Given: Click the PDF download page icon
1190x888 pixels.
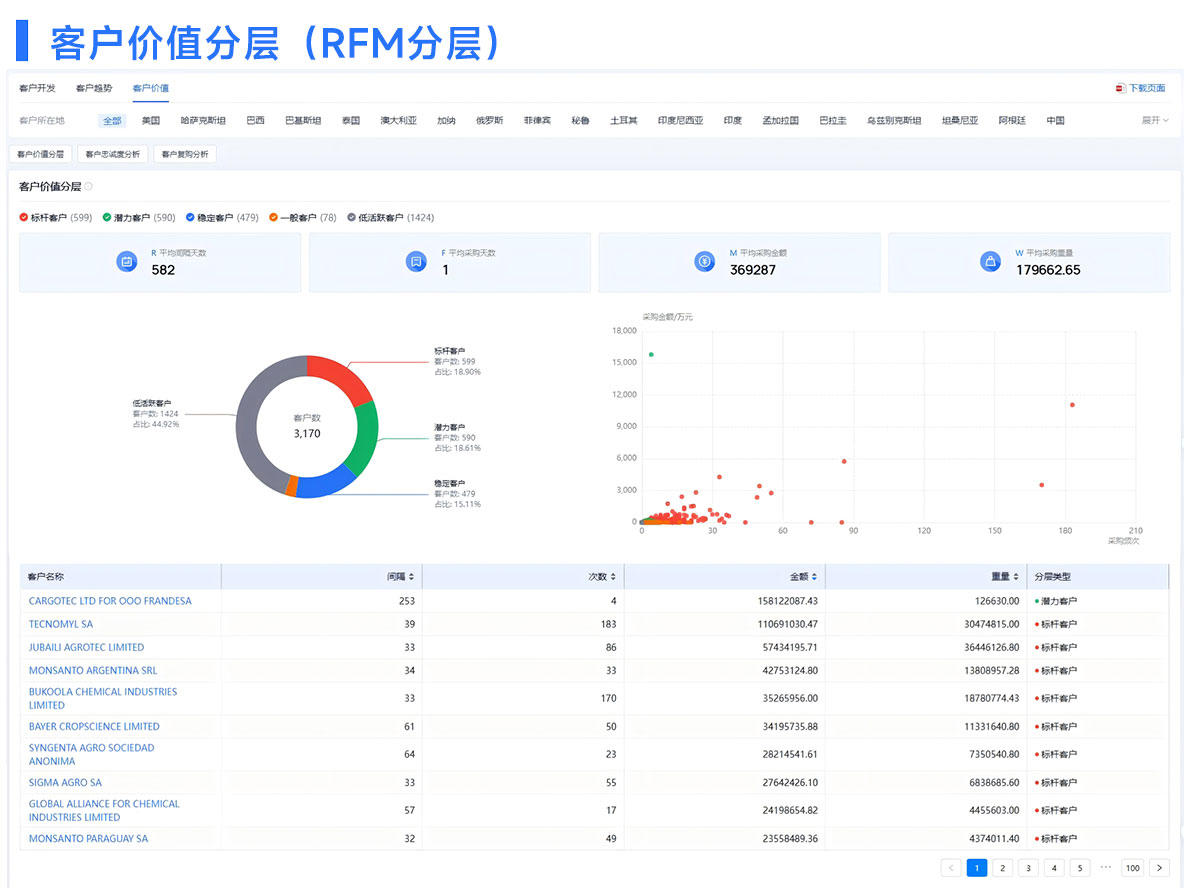Looking at the screenshot, I should tap(1120, 88).
